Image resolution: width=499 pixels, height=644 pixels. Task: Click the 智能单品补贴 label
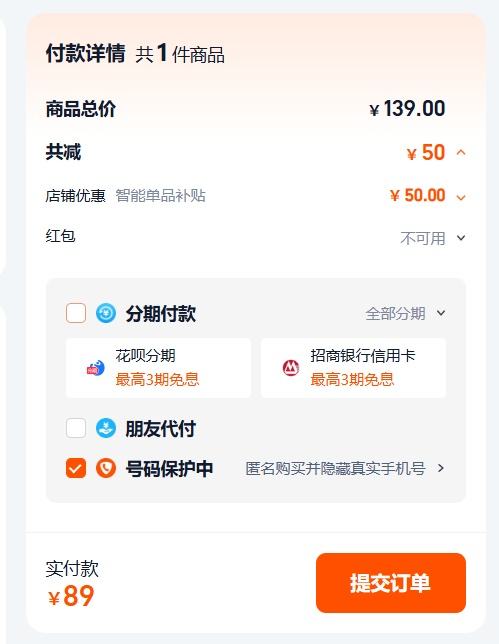(161, 196)
